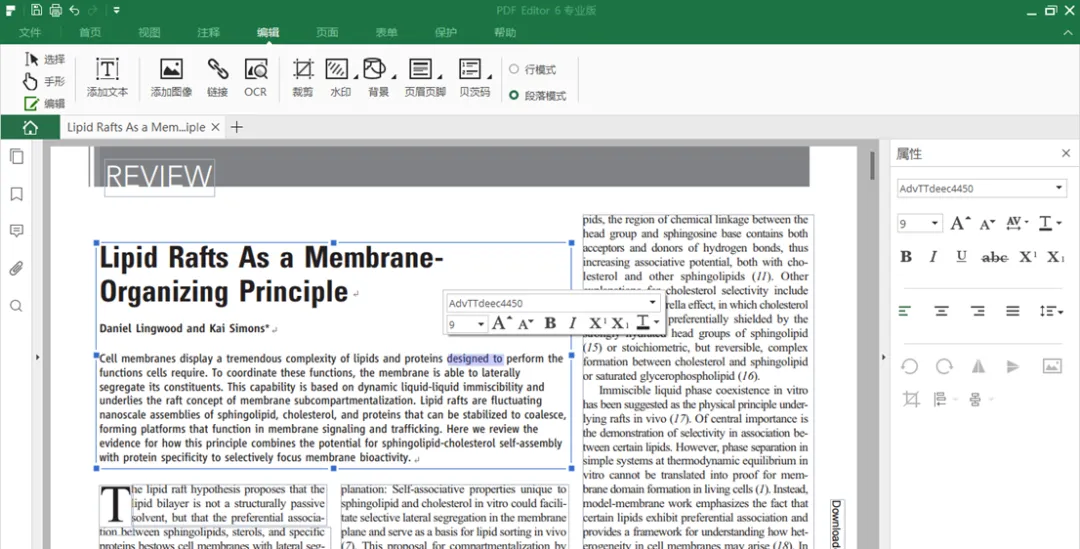Viewport: 1080px width, 549px height.
Task: Collapse the properties panel arrow
Action: click(x=884, y=358)
